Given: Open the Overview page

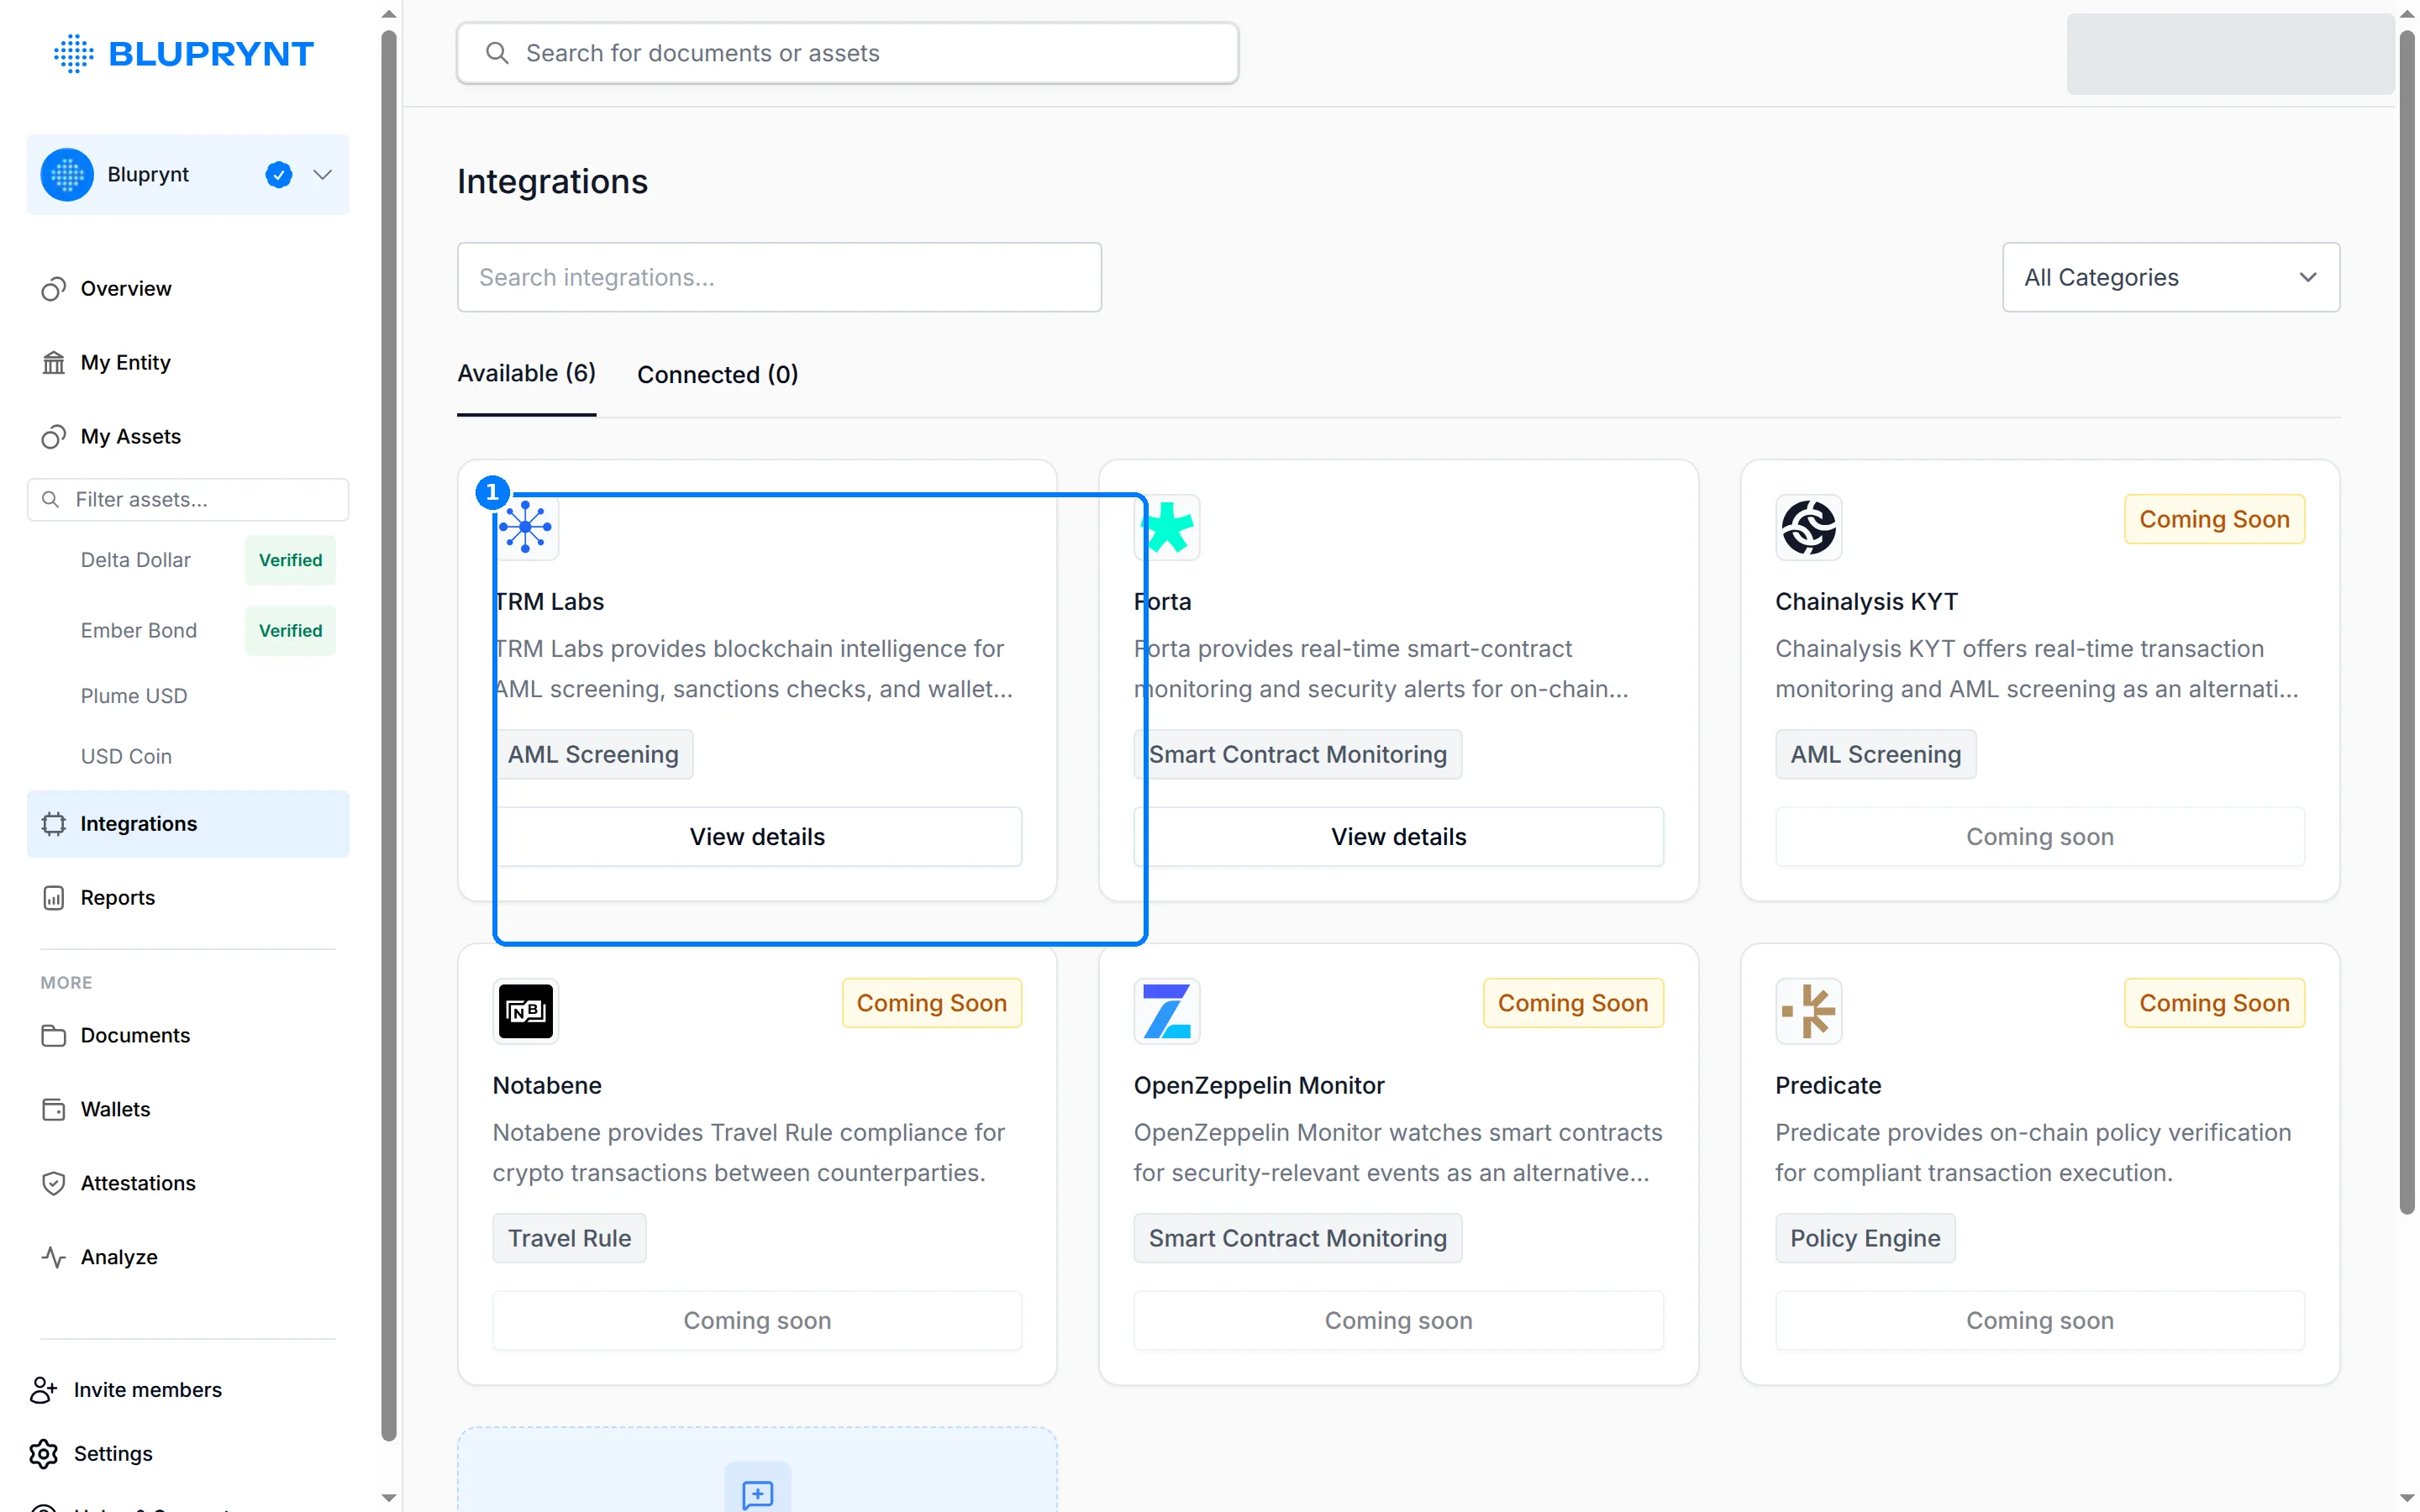Looking at the screenshot, I should pyautogui.click(x=188, y=289).
